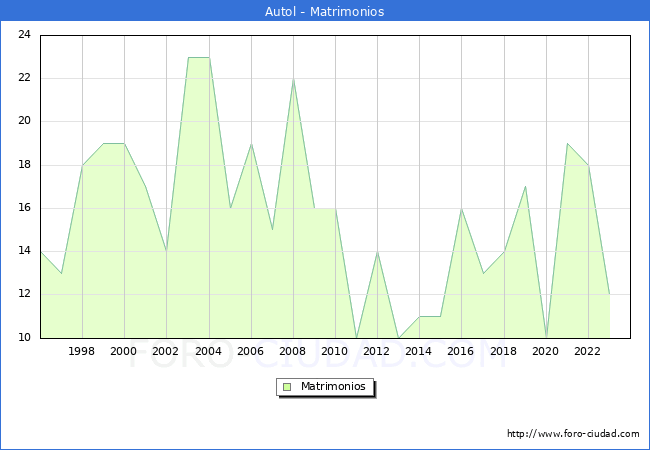Click the x-axis label 2018
This screenshot has width=650, height=450.
click(x=504, y=351)
